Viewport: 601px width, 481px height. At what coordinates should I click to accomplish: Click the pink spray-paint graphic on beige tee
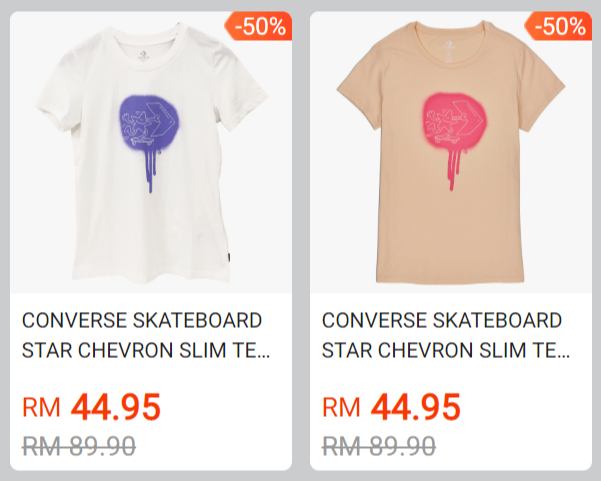[454, 141]
